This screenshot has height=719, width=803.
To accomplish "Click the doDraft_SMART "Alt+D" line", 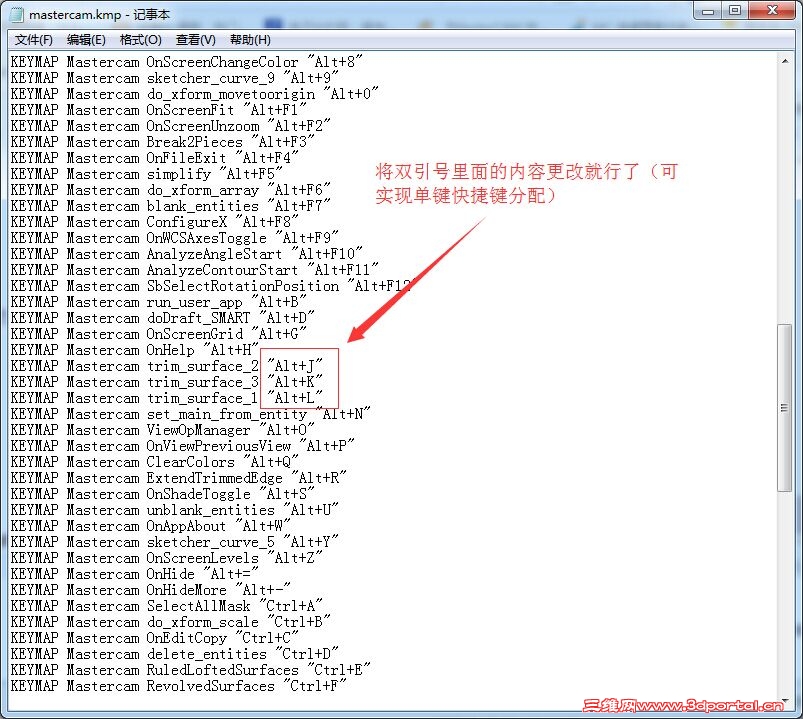I will click(x=162, y=318).
